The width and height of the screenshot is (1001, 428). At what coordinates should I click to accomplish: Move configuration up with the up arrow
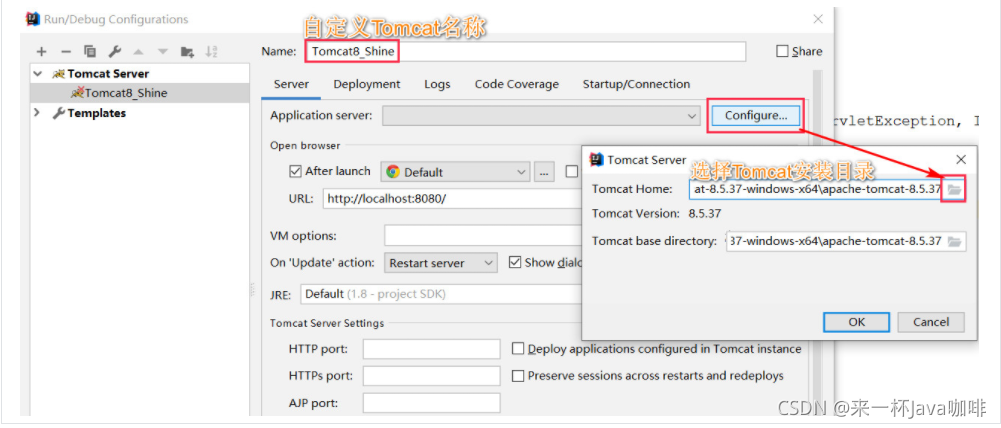point(139,52)
